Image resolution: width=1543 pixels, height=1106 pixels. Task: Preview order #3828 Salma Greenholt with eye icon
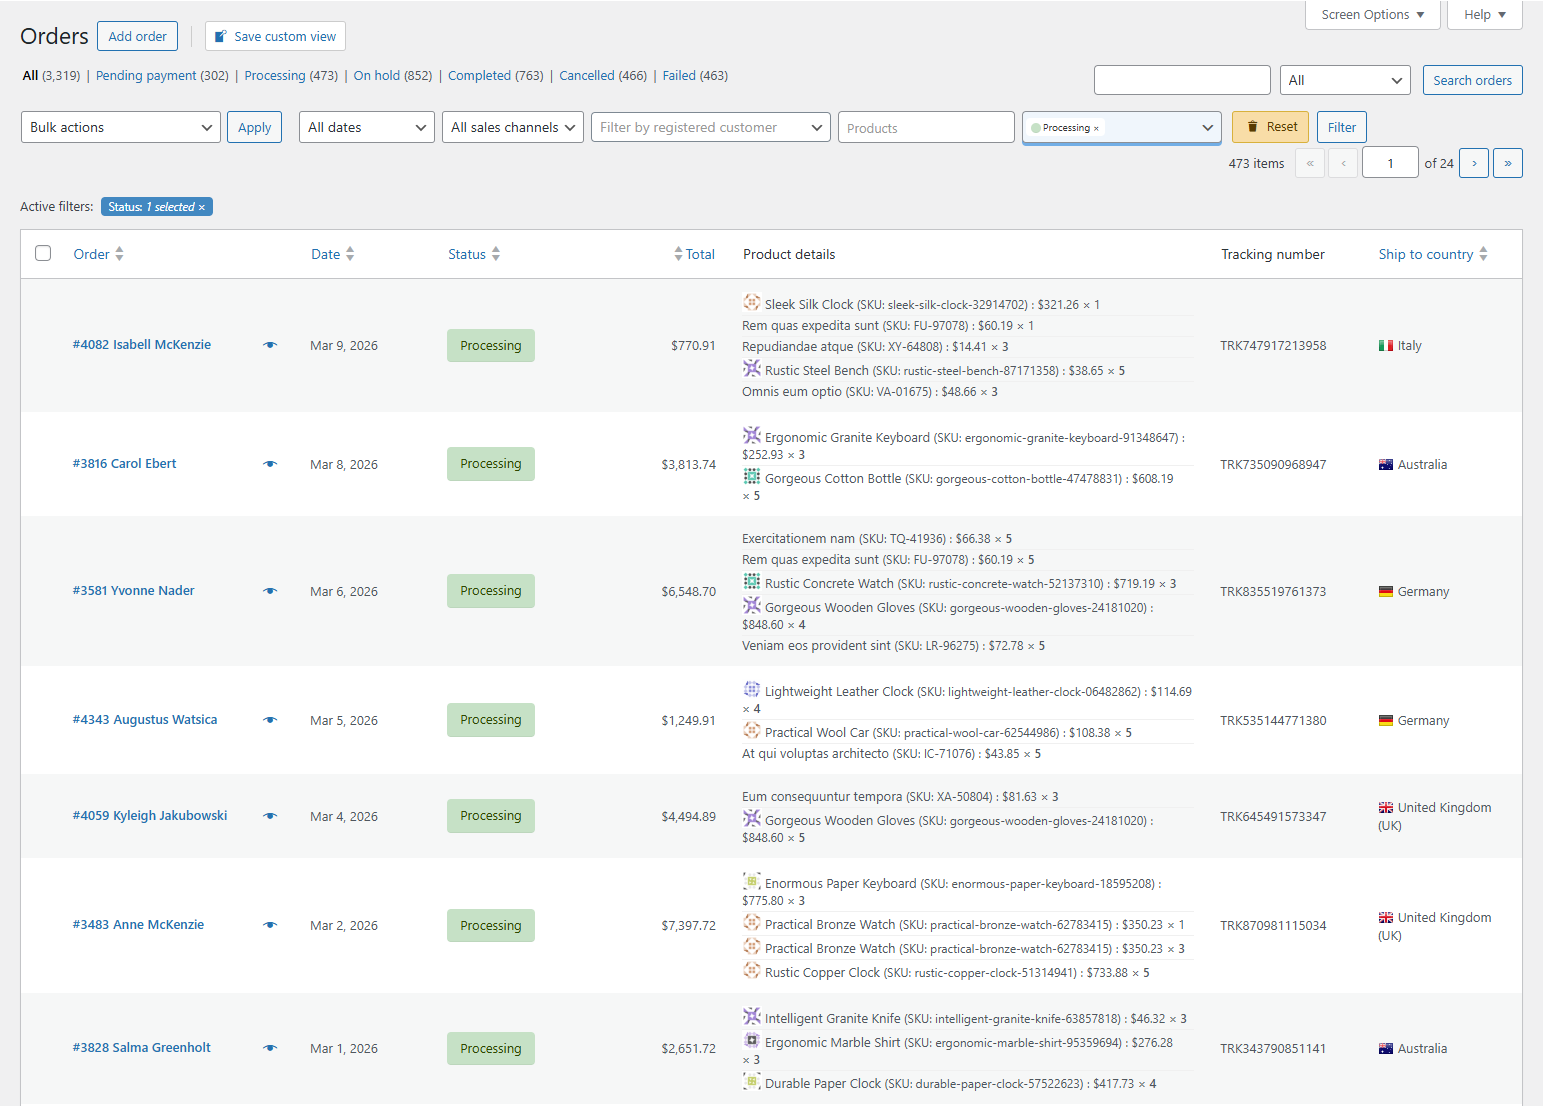pyautogui.click(x=270, y=1048)
